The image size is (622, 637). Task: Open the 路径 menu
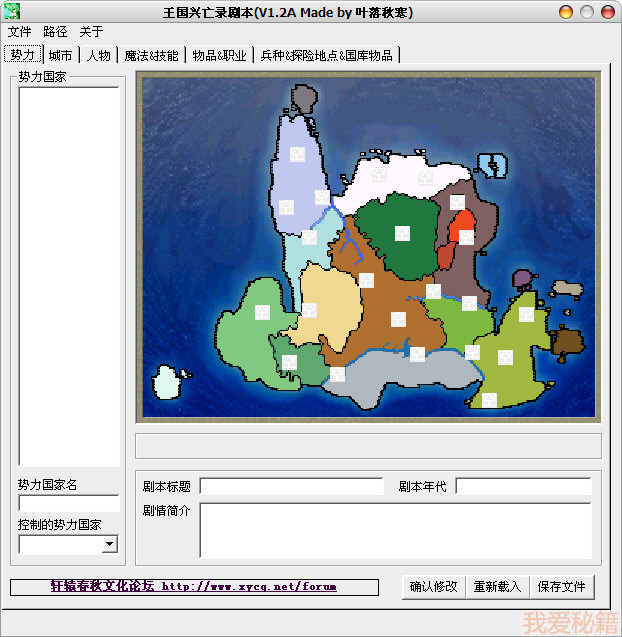55,32
